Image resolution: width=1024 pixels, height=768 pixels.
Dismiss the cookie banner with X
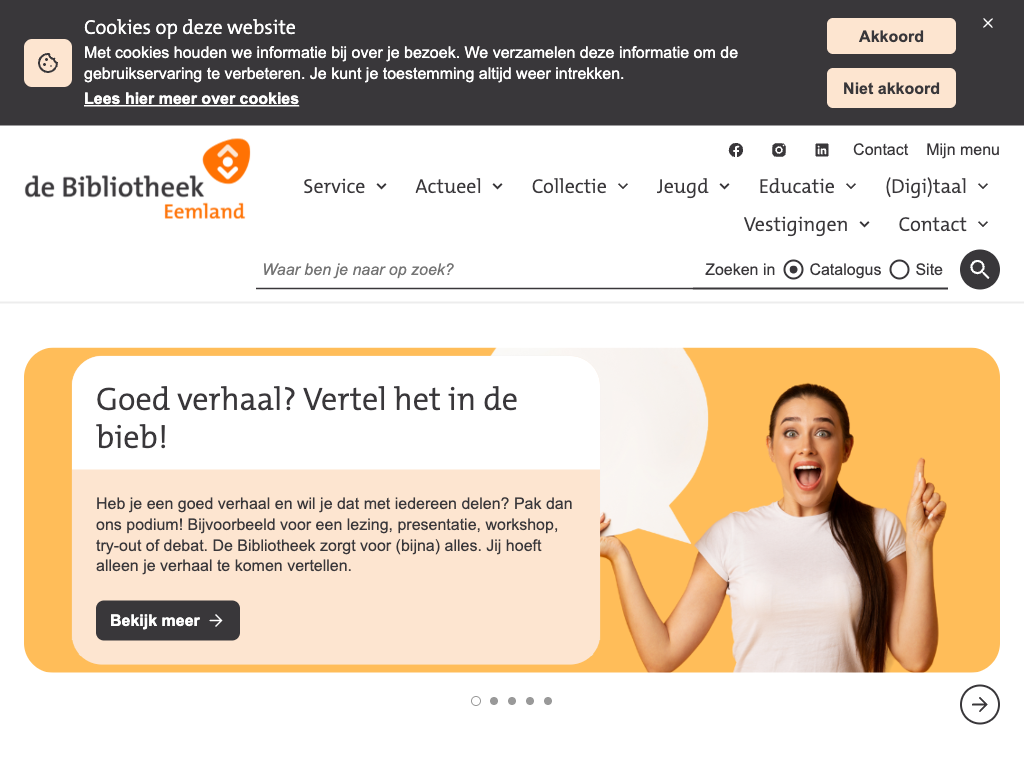click(987, 23)
